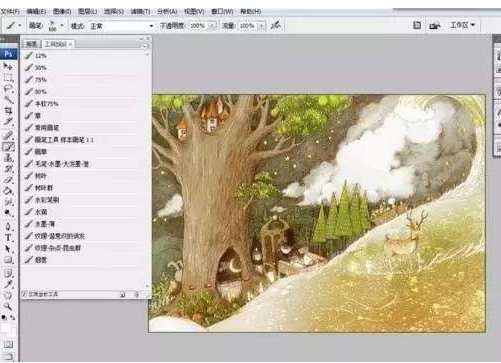The width and height of the screenshot is (501, 363).
Task: Open the 文件(F) menu
Action: 10,12
